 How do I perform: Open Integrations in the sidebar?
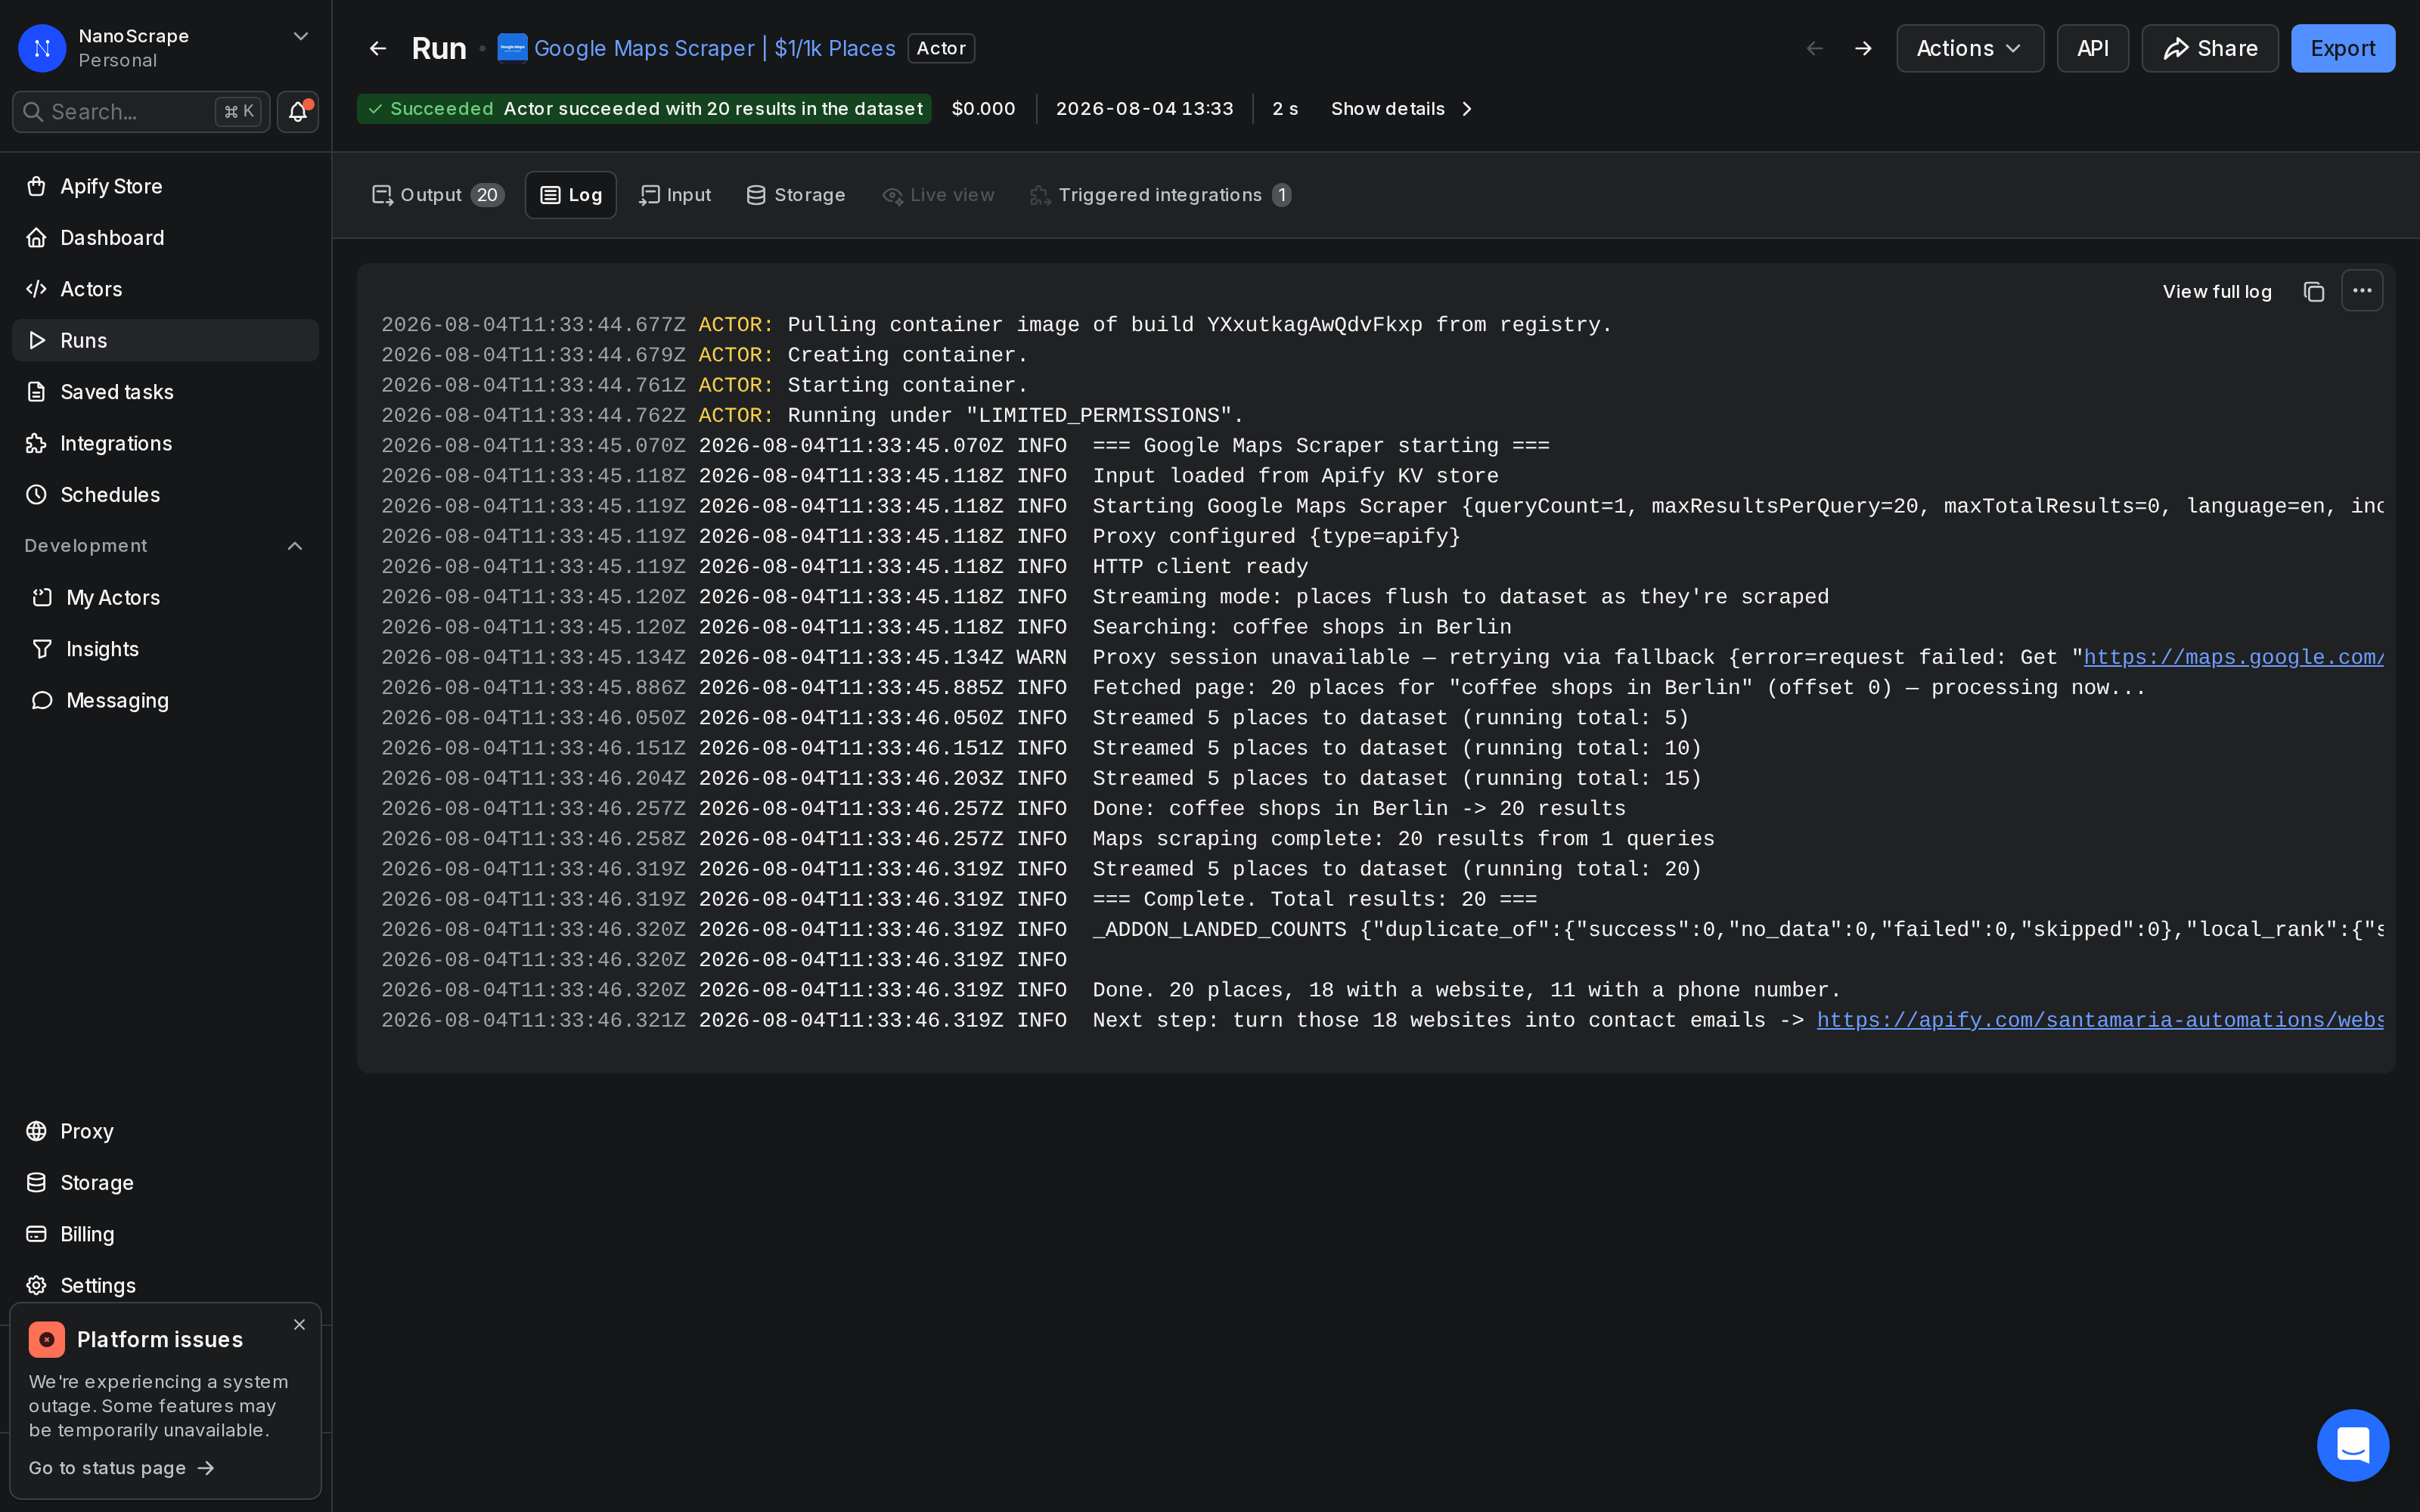pos(165,443)
